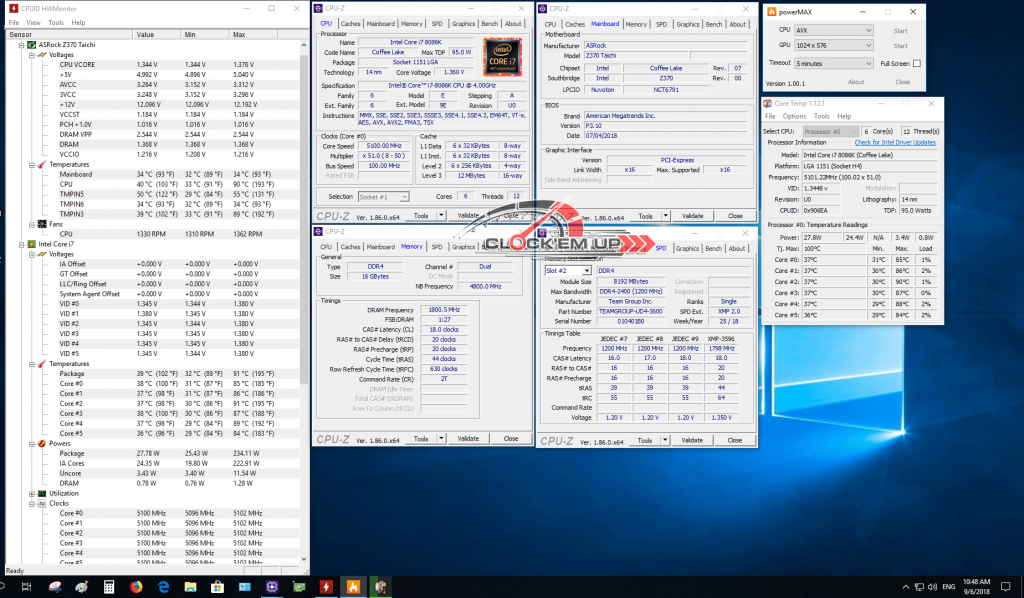Click powerMAX title bar flame icon
Image resolution: width=1024 pixels, height=598 pixels.
(771, 12)
